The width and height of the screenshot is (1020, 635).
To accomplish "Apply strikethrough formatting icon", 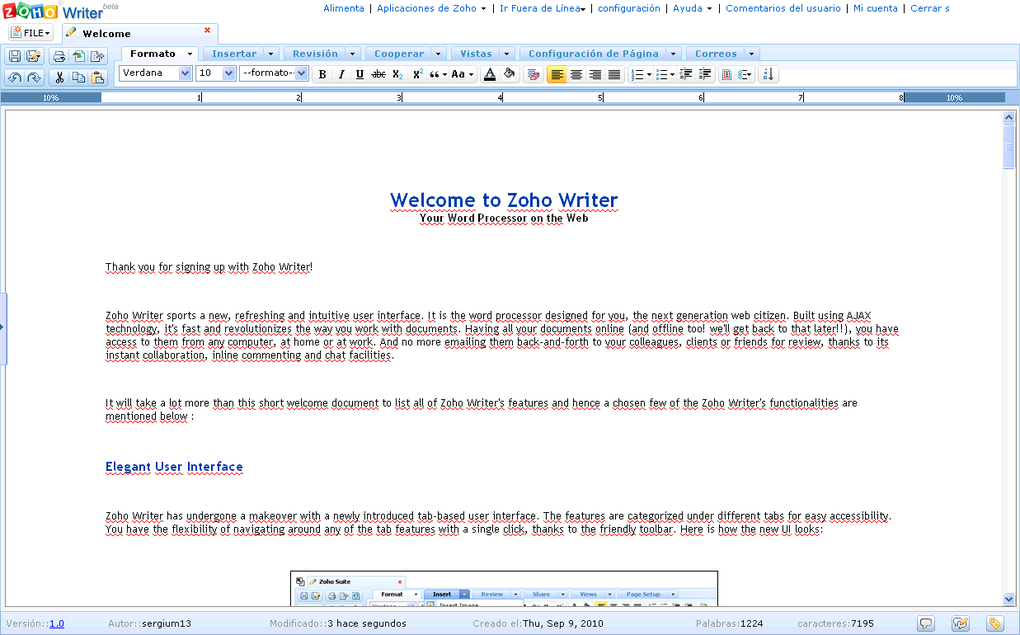I will [x=378, y=73].
